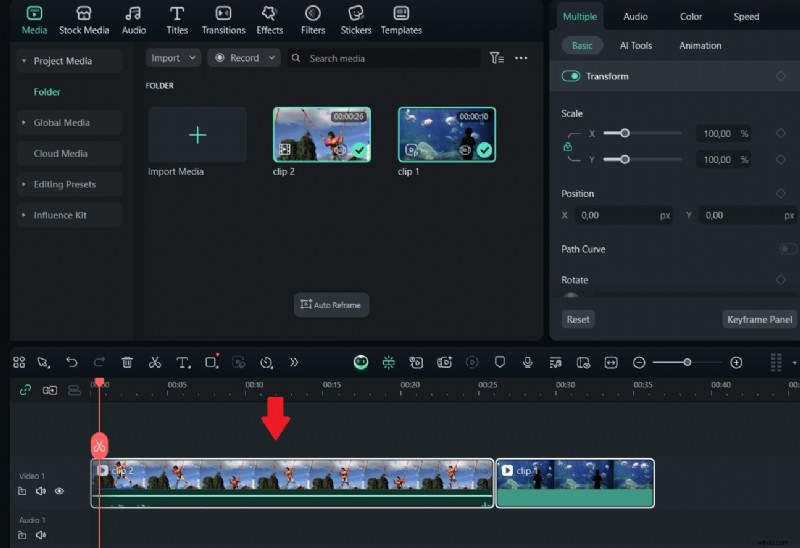Image resolution: width=800 pixels, height=548 pixels.
Task: Add text with the timeline Text tool
Action: pyautogui.click(x=183, y=362)
